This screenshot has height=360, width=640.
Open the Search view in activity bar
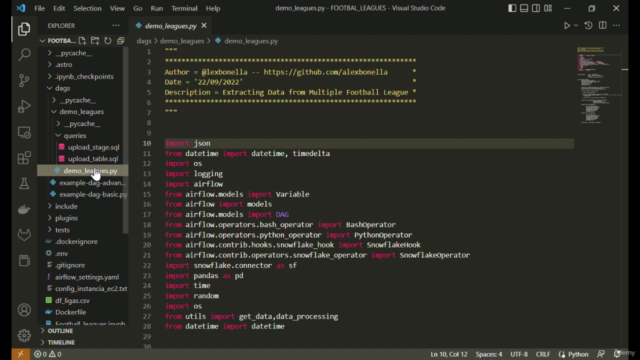pyautogui.click(x=24, y=54)
